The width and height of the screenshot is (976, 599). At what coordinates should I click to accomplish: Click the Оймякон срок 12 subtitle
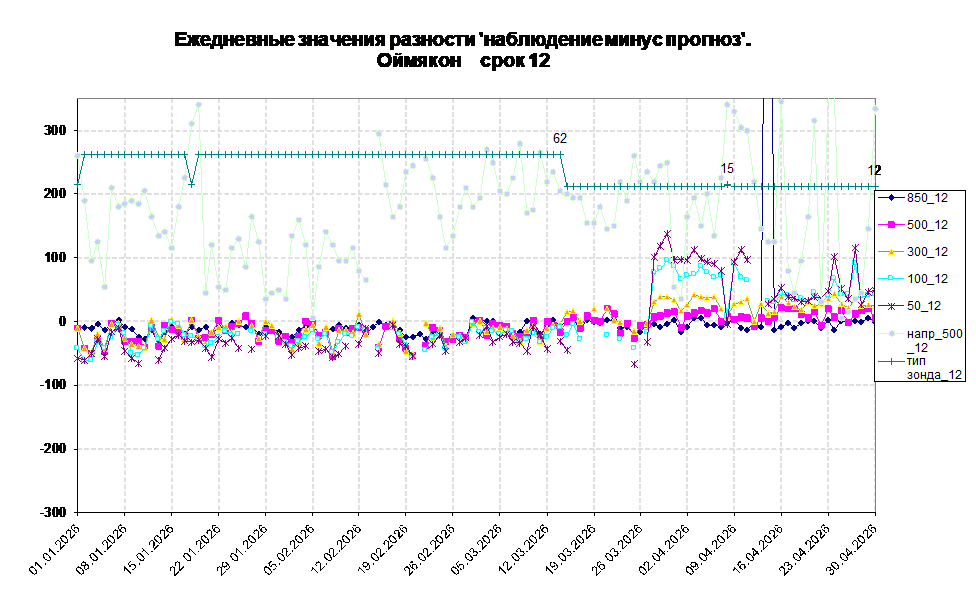pos(463,61)
